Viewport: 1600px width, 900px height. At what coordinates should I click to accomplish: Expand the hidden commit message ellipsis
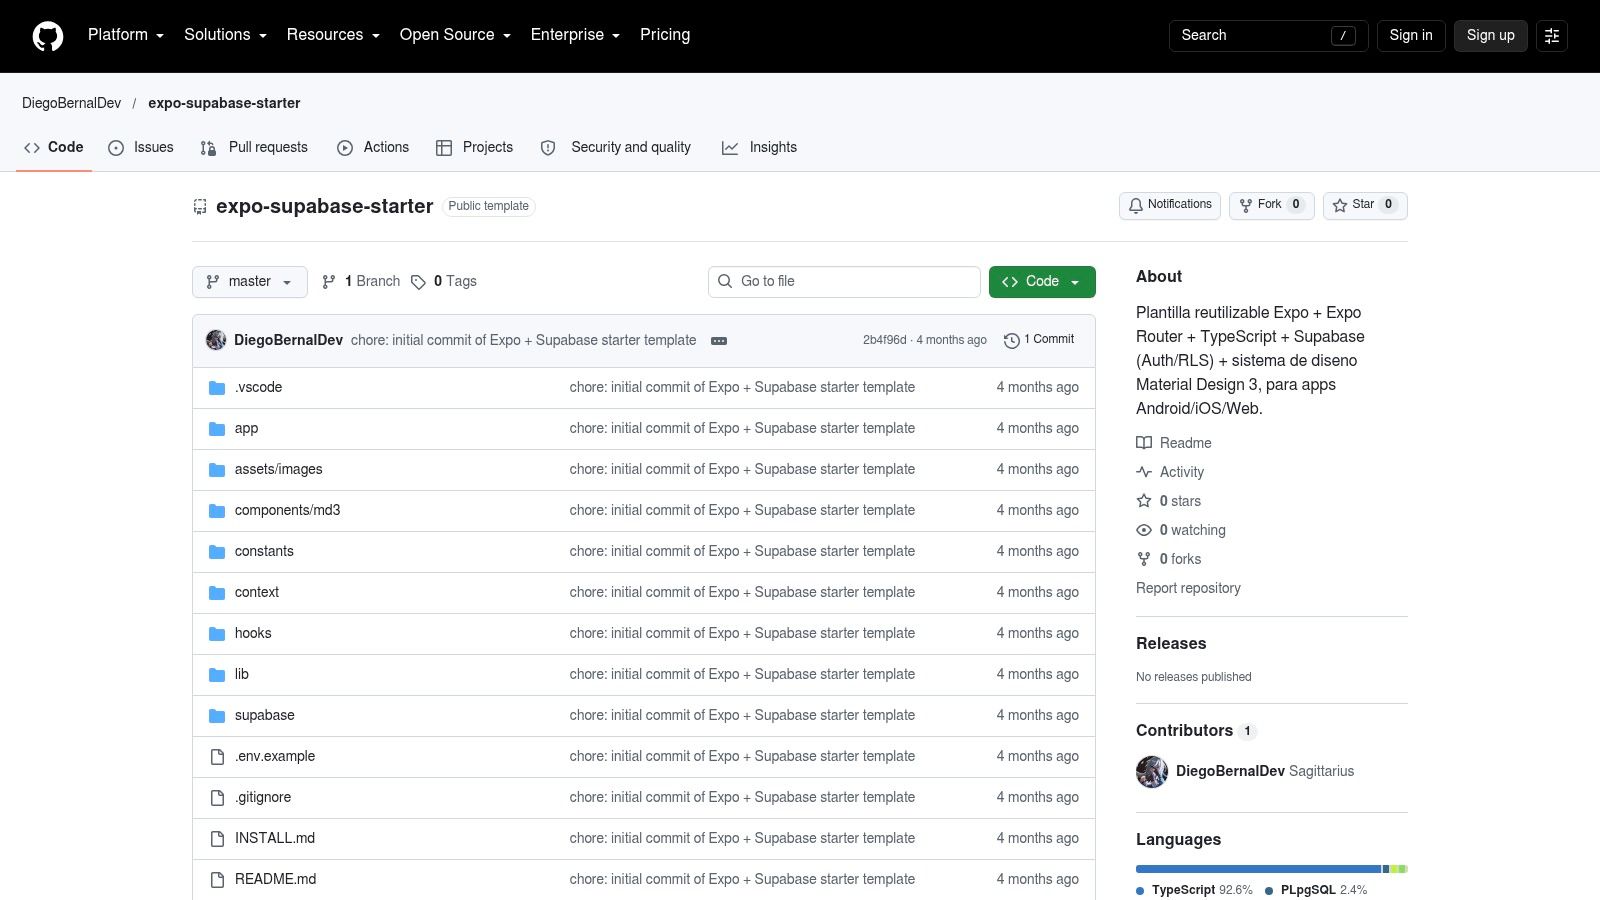[x=719, y=341]
